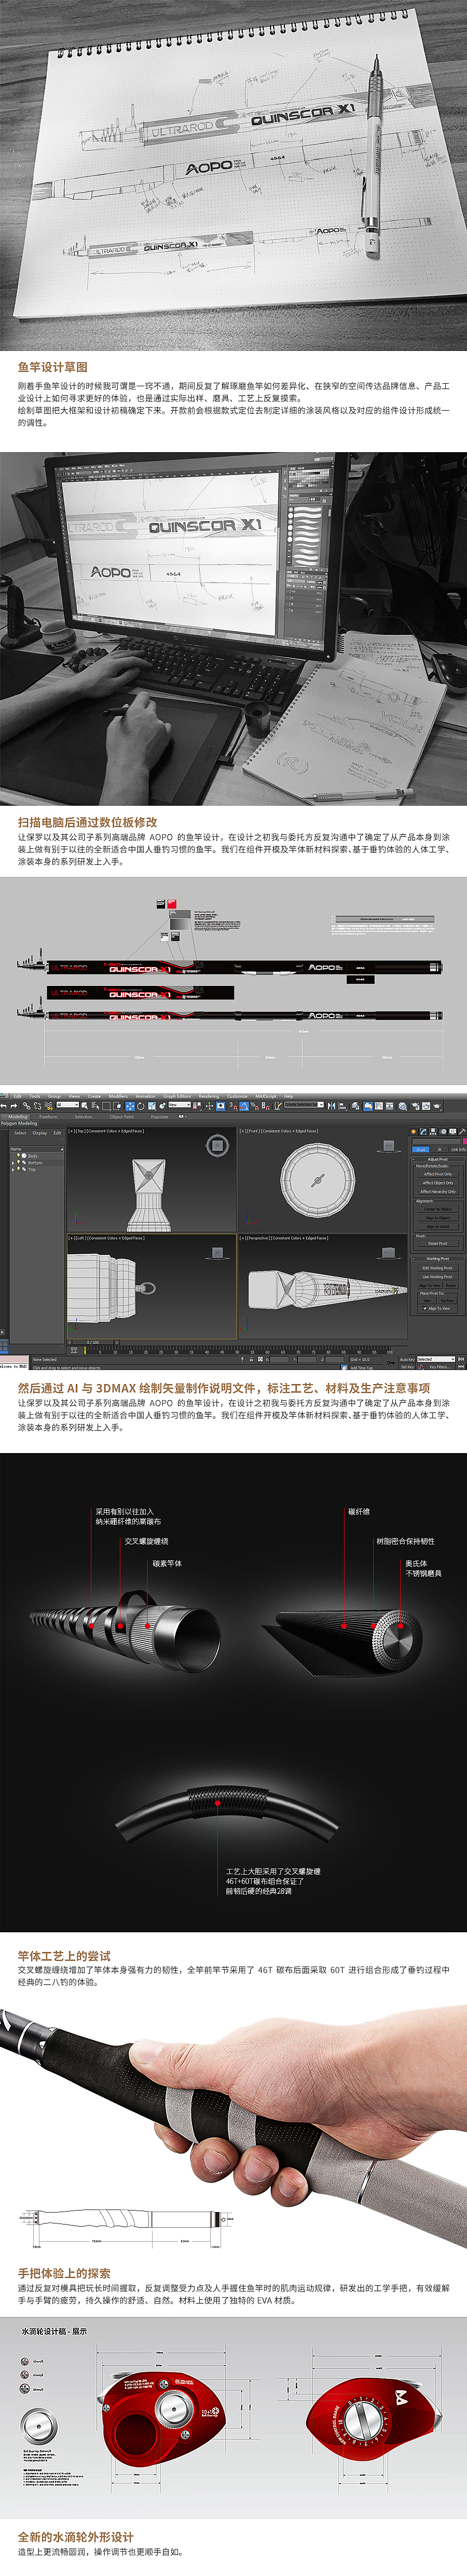The height and width of the screenshot is (2576, 467).
Task: Open the Utilities hammer panel tab
Action: [x=462, y=1131]
